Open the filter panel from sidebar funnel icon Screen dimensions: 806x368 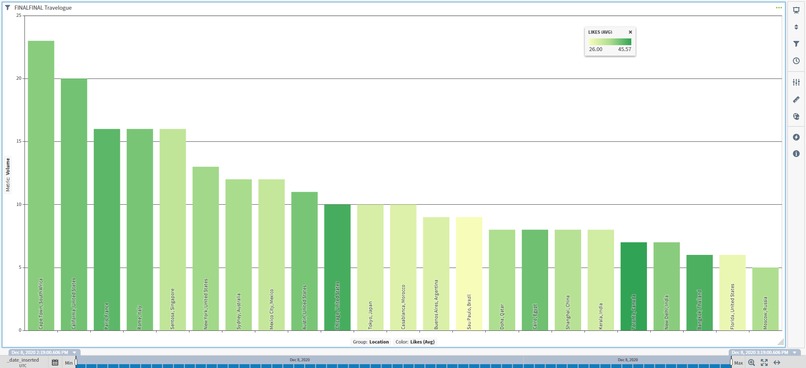[x=796, y=44]
